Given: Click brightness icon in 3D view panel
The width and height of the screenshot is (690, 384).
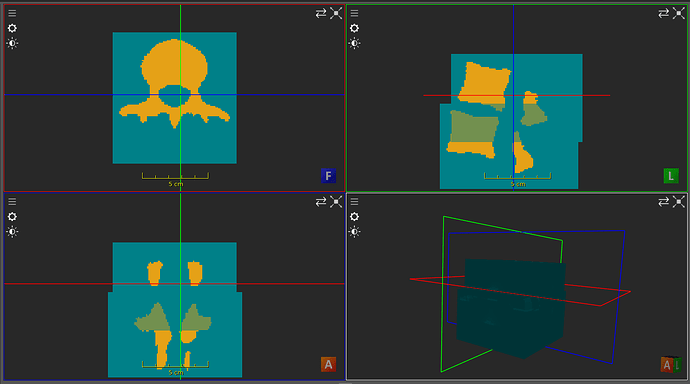Looking at the screenshot, I should pos(354,231).
